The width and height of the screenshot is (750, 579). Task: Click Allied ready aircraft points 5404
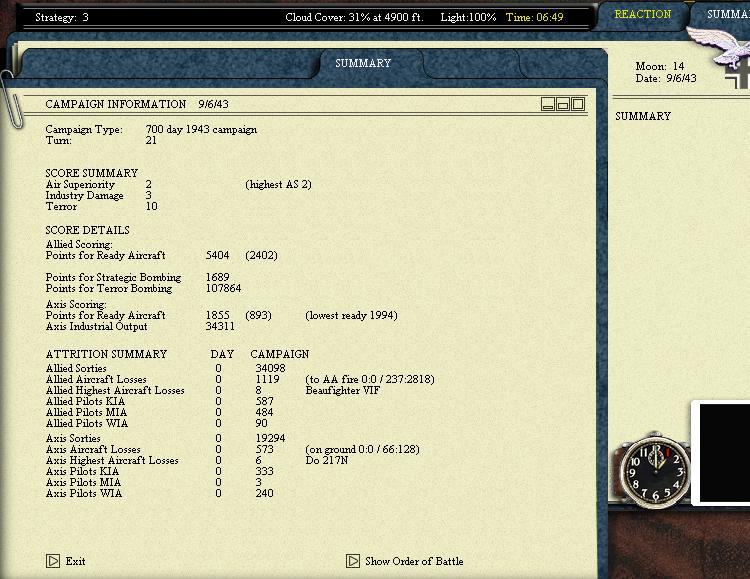pos(218,256)
